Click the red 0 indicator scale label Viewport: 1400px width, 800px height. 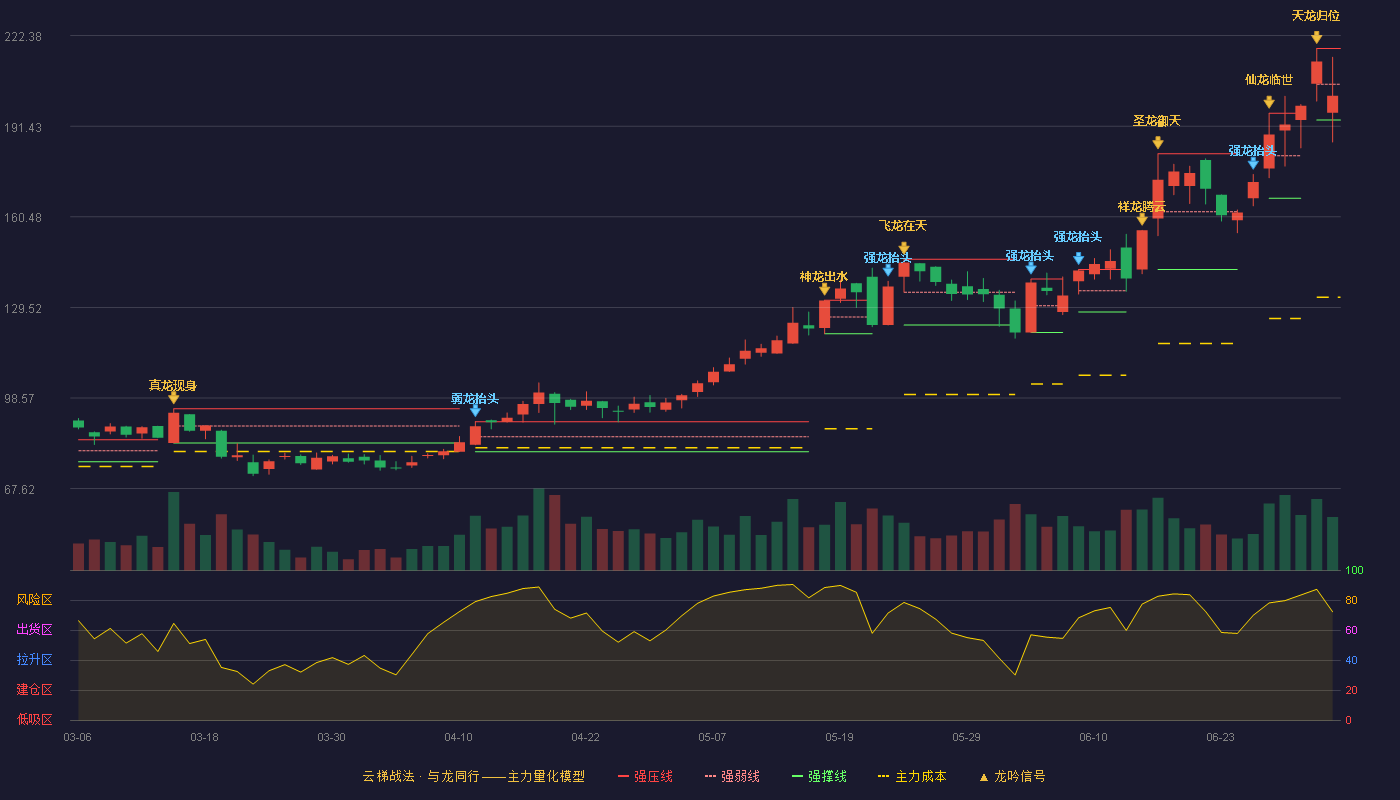1348,720
